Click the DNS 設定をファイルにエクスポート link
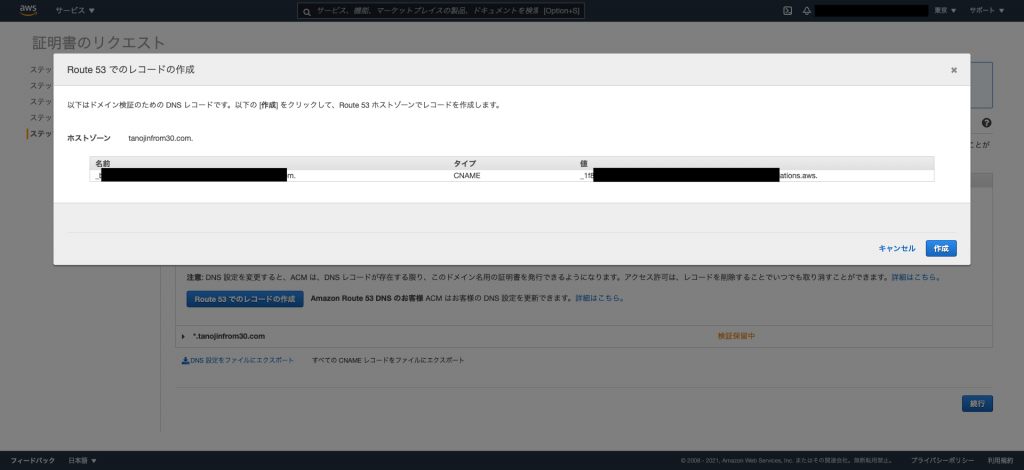 242,360
